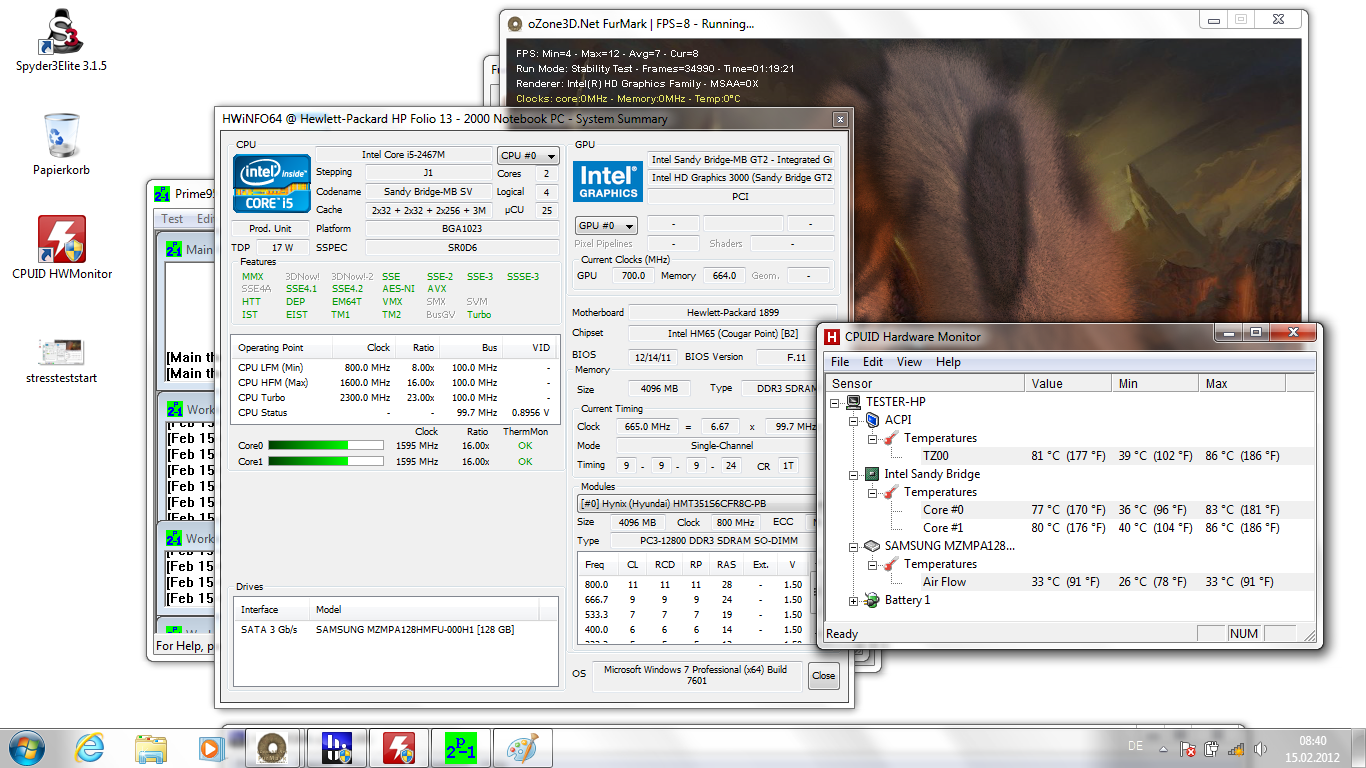Launch CPUID HWMonitor from the desktop shortcut
The width and height of the screenshot is (1366, 768).
[61, 247]
